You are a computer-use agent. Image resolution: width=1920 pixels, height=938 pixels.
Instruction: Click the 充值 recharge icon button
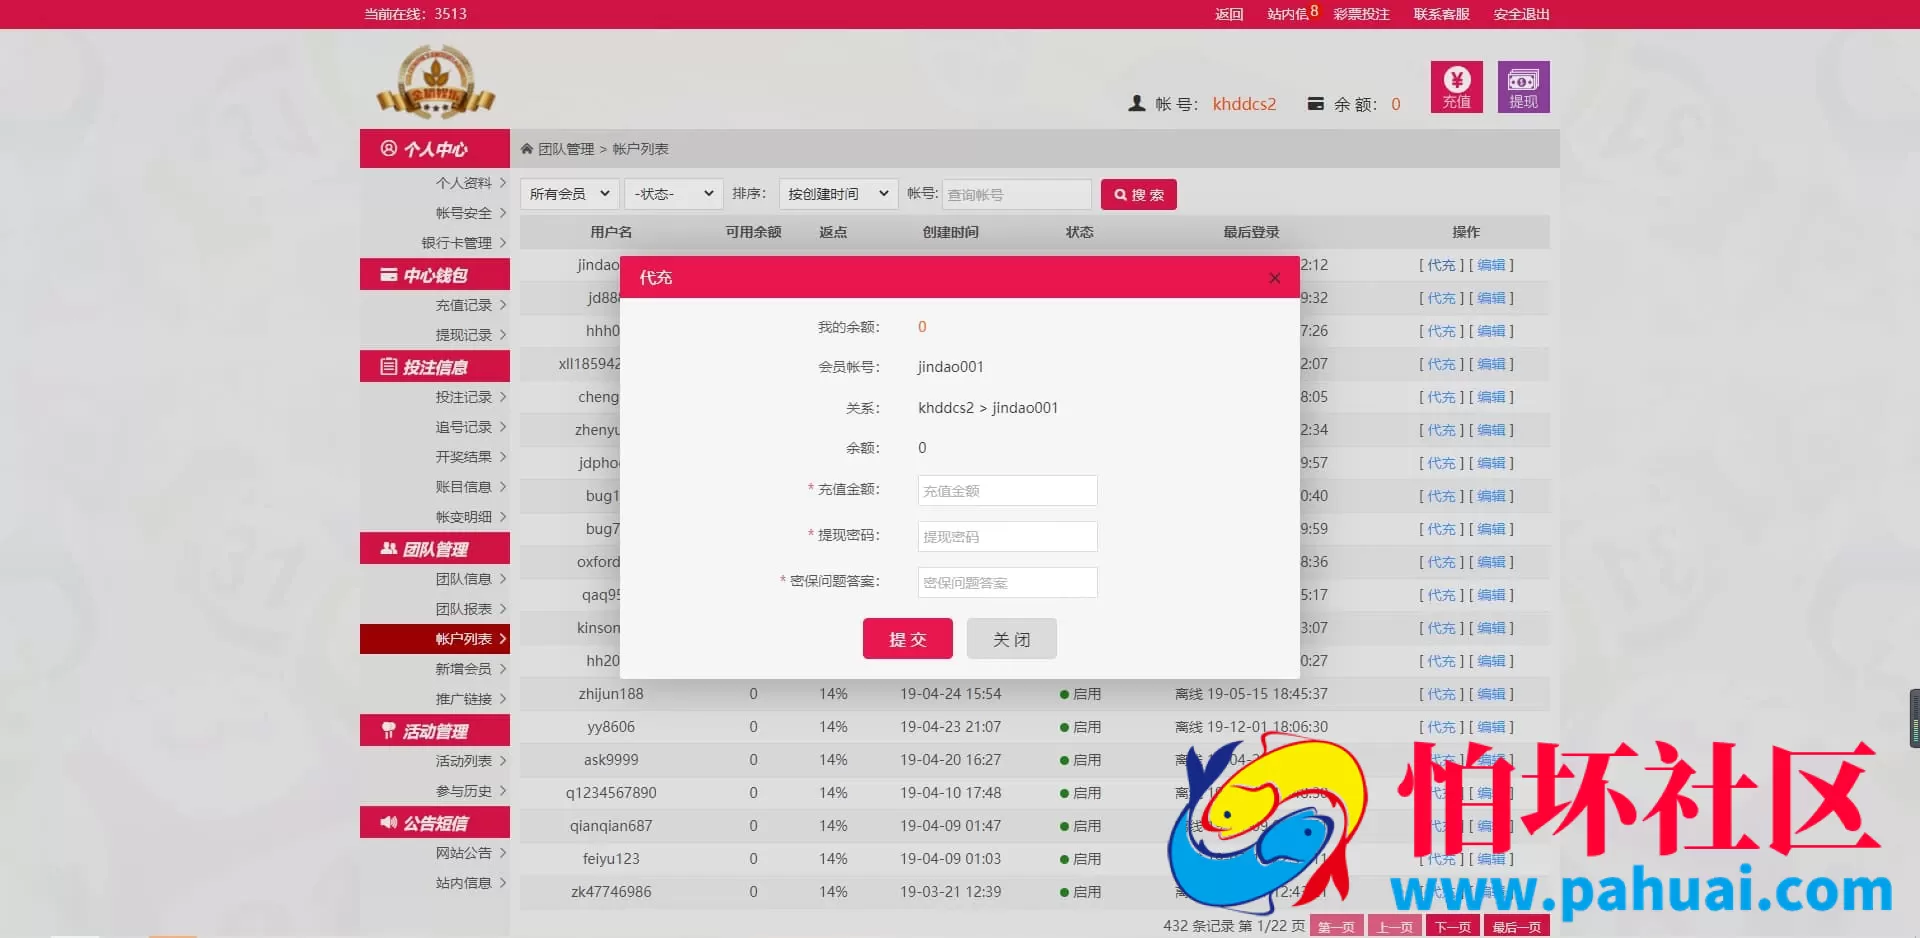coord(1456,86)
